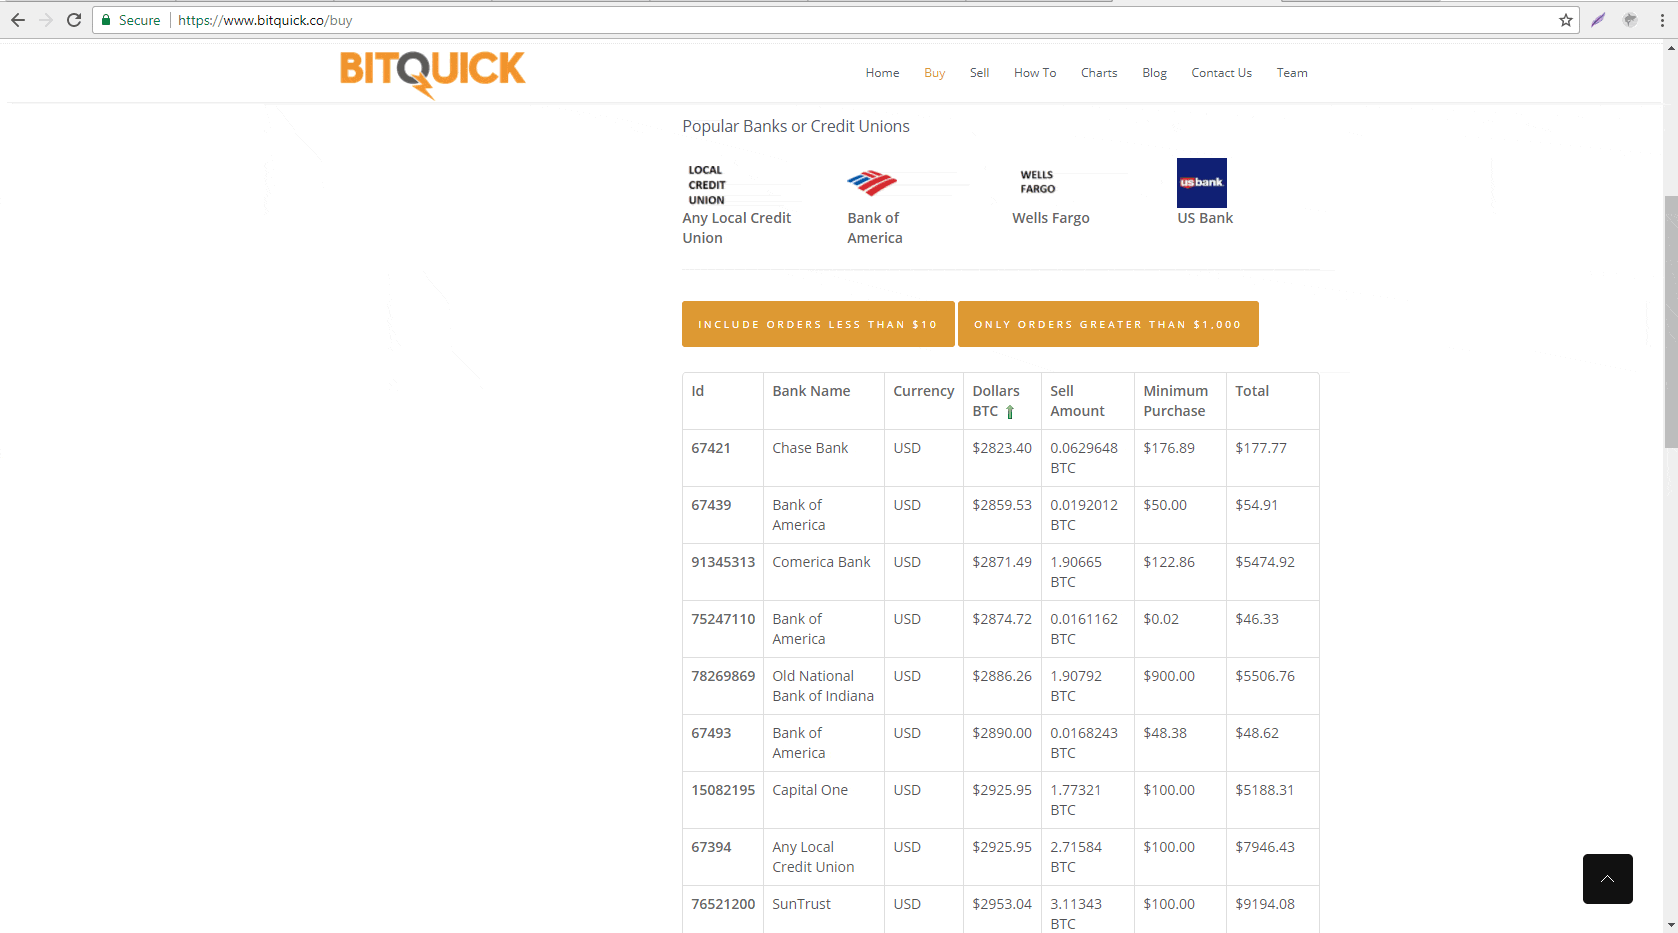Open the Contact Us page

click(1221, 73)
